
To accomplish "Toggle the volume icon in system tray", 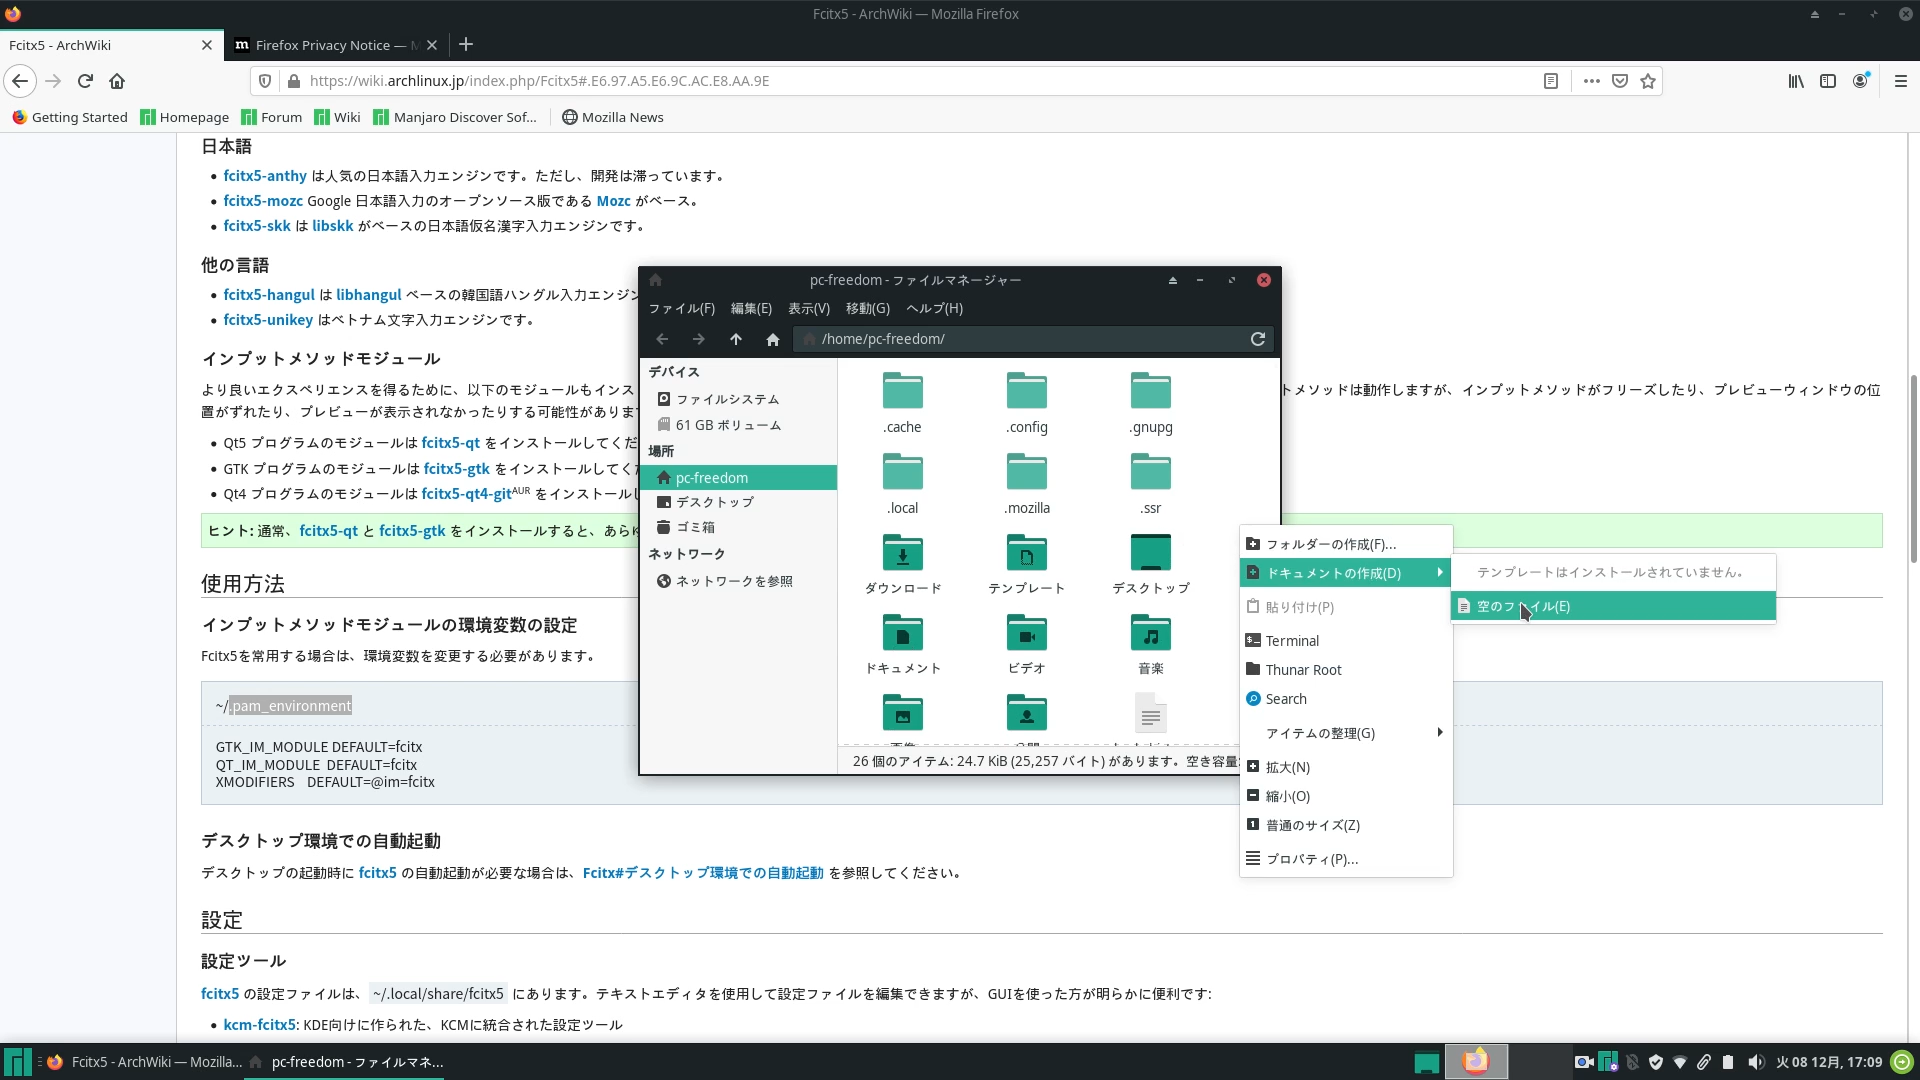I will pyautogui.click(x=1756, y=1062).
